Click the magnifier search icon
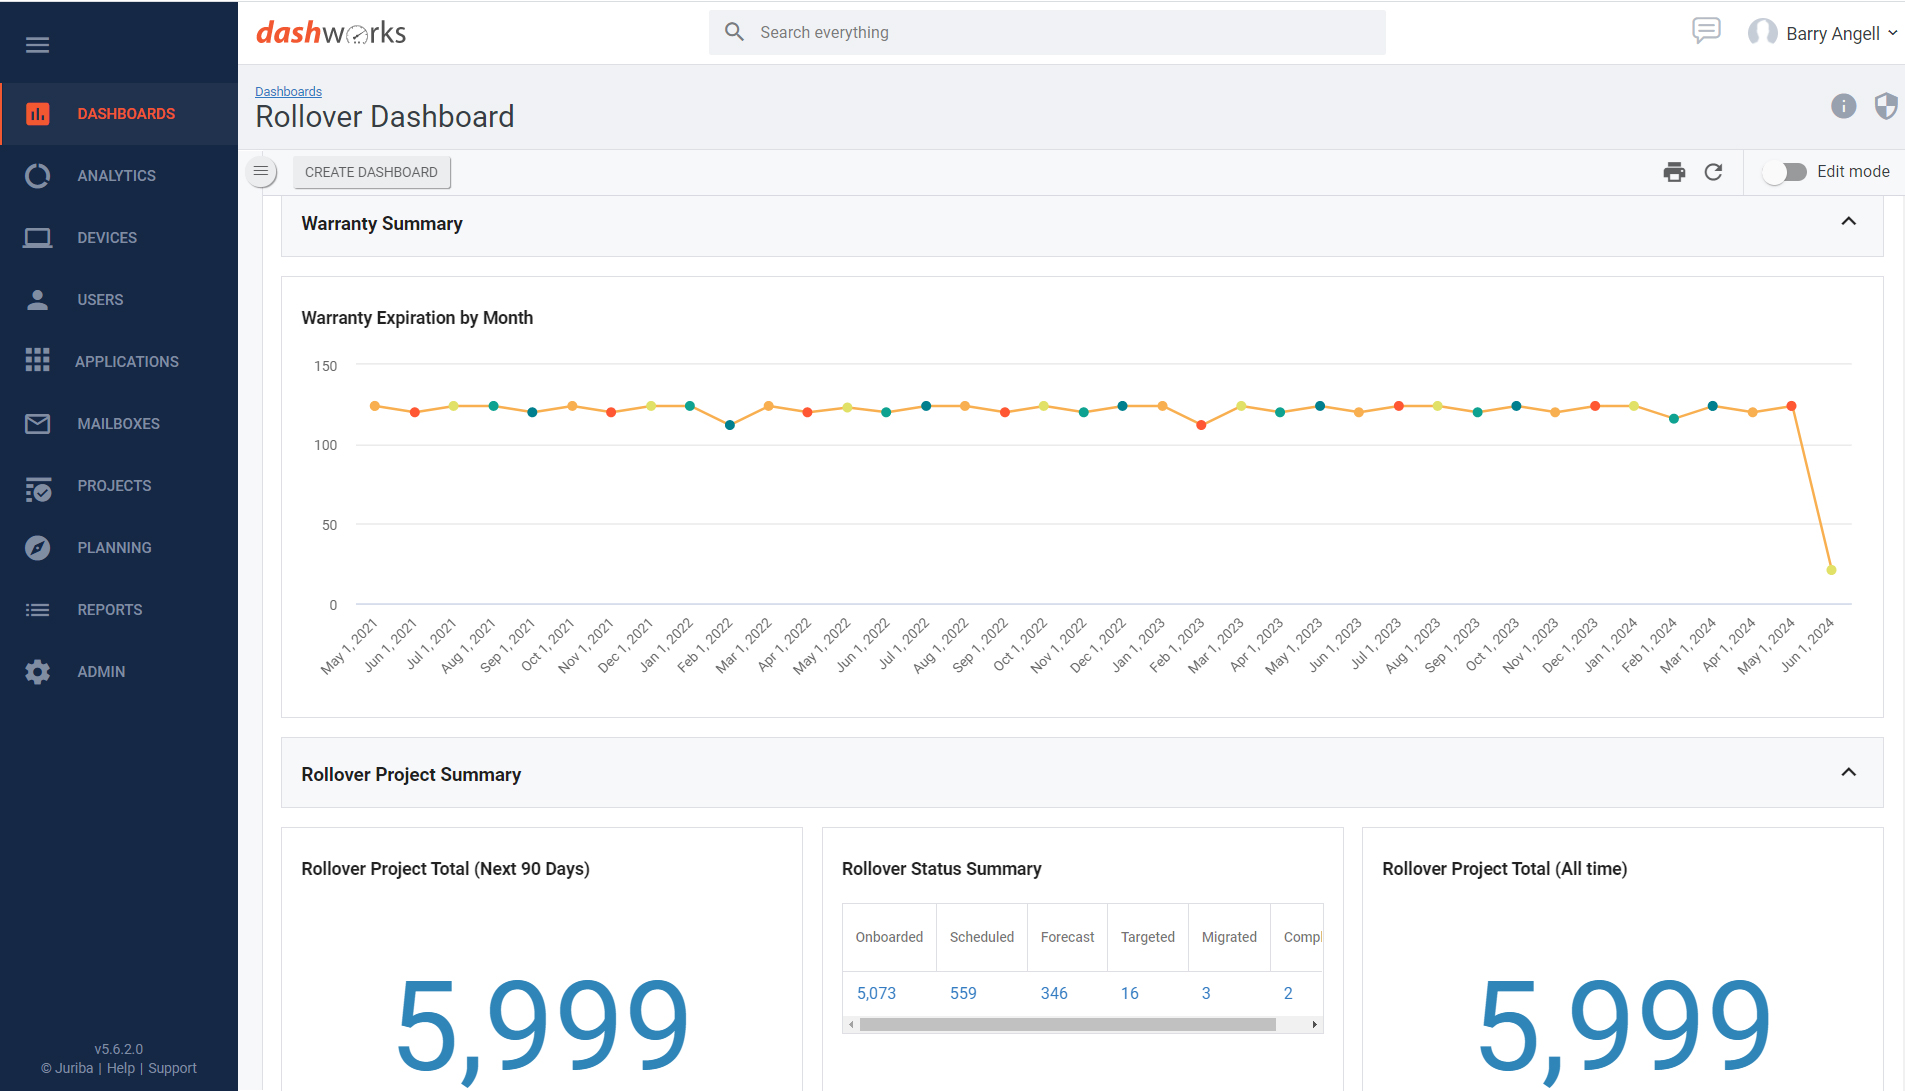Viewport: 1905px width, 1091px height. pyautogui.click(x=734, y=32)
